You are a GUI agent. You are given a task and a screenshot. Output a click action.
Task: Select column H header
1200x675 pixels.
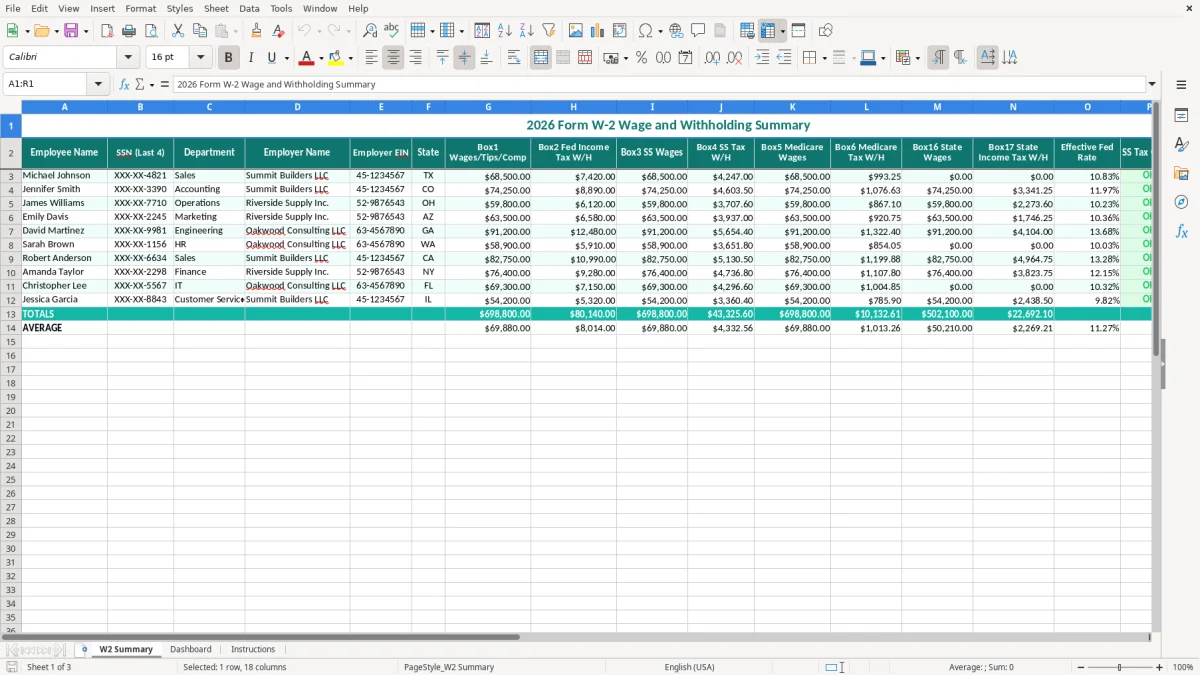573,107
